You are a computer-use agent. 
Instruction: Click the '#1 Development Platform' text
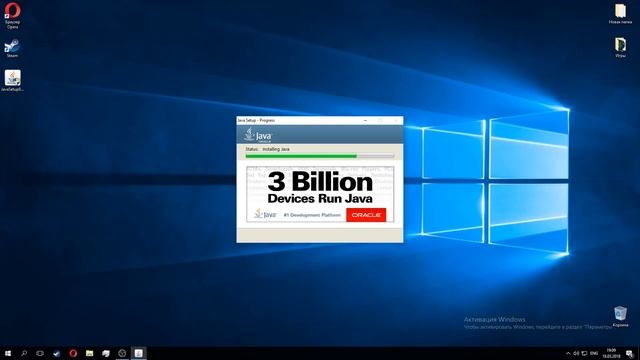[312, 215]
